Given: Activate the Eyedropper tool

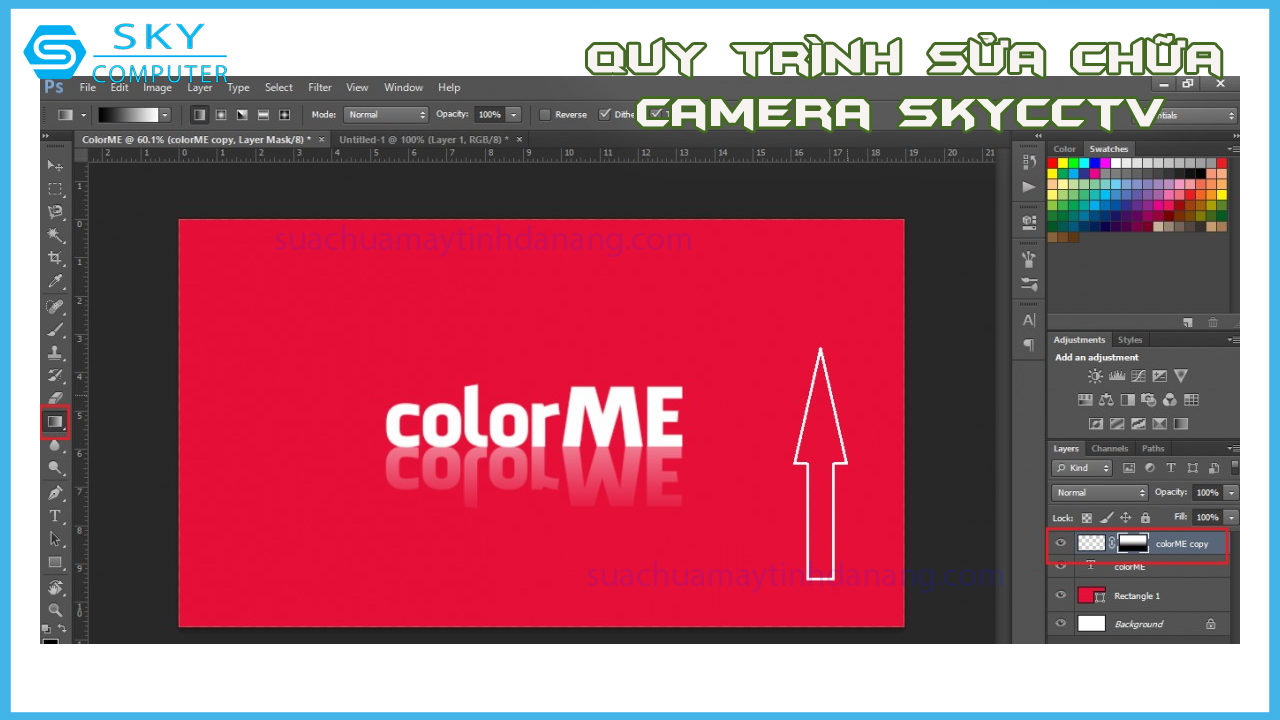Looking at the screenshot, I should coord(55,282).
